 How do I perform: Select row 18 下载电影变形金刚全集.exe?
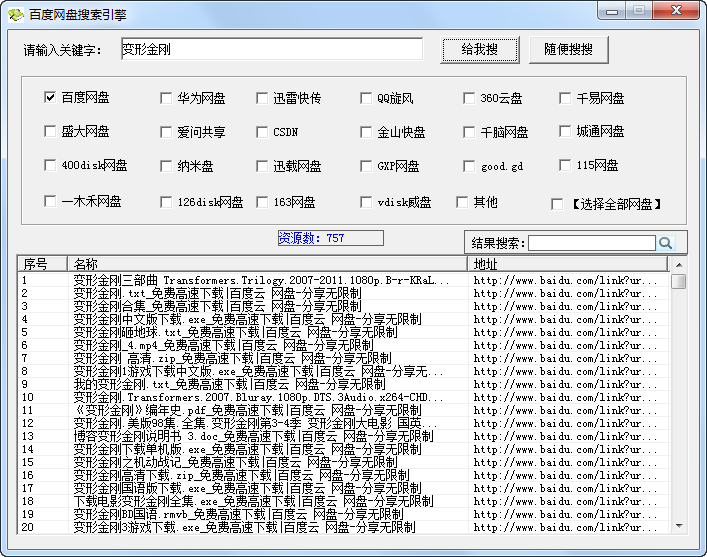(x=343, y=501)
